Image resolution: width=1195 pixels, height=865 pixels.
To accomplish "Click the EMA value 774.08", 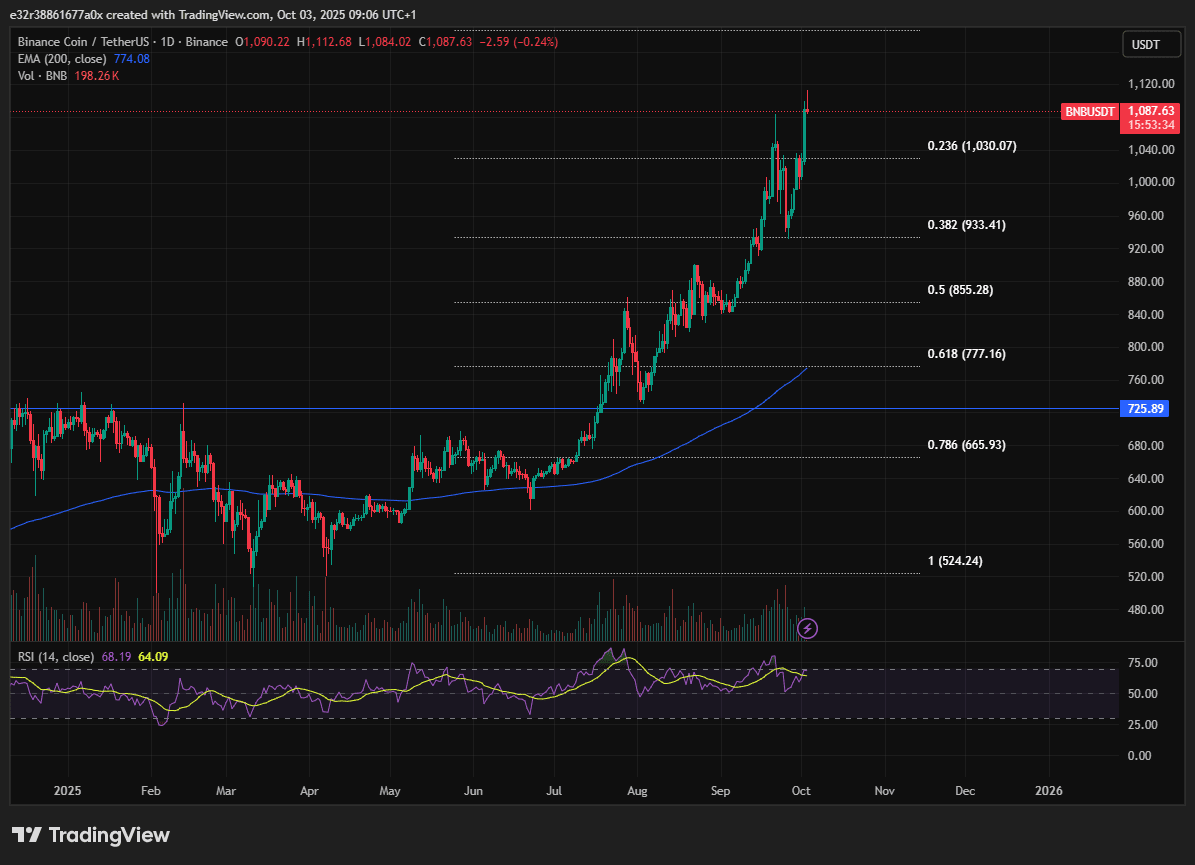I will 131,59.
